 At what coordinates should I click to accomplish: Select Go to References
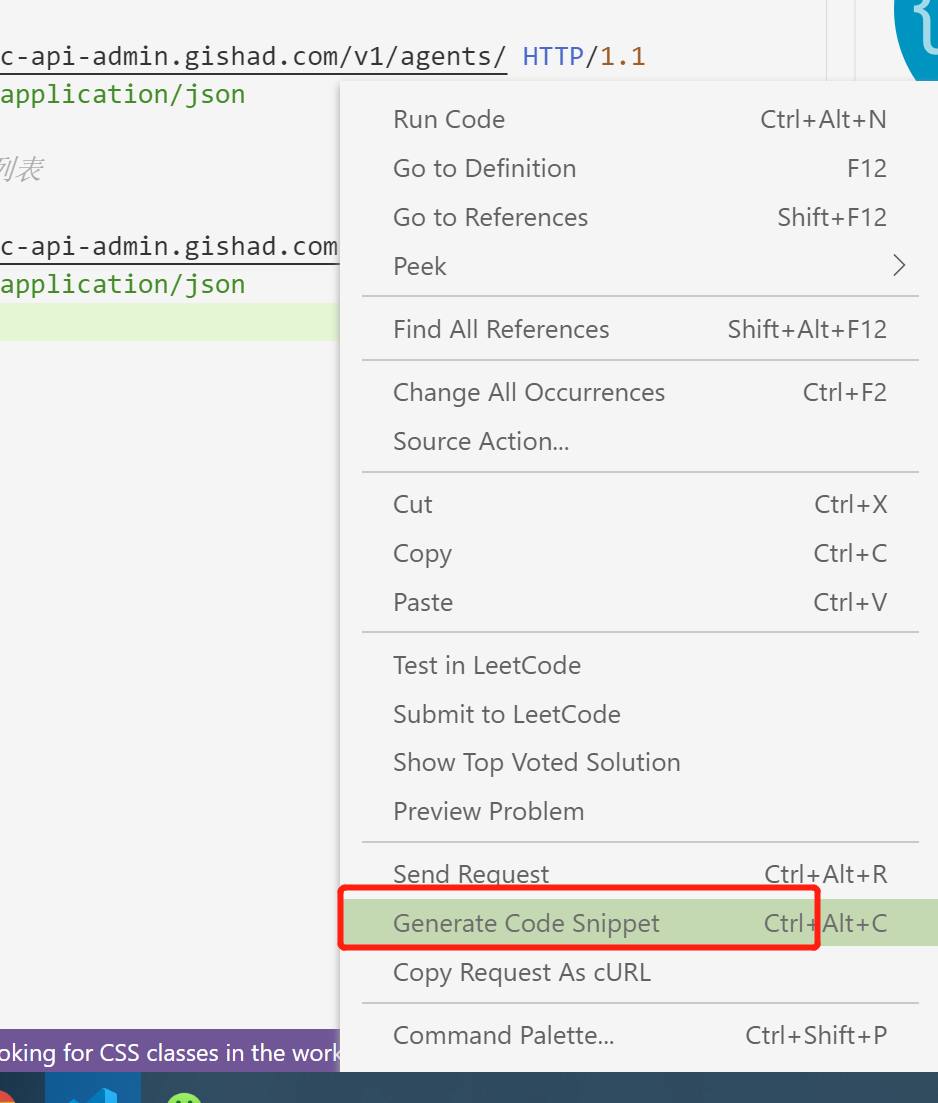click(490, 218)
